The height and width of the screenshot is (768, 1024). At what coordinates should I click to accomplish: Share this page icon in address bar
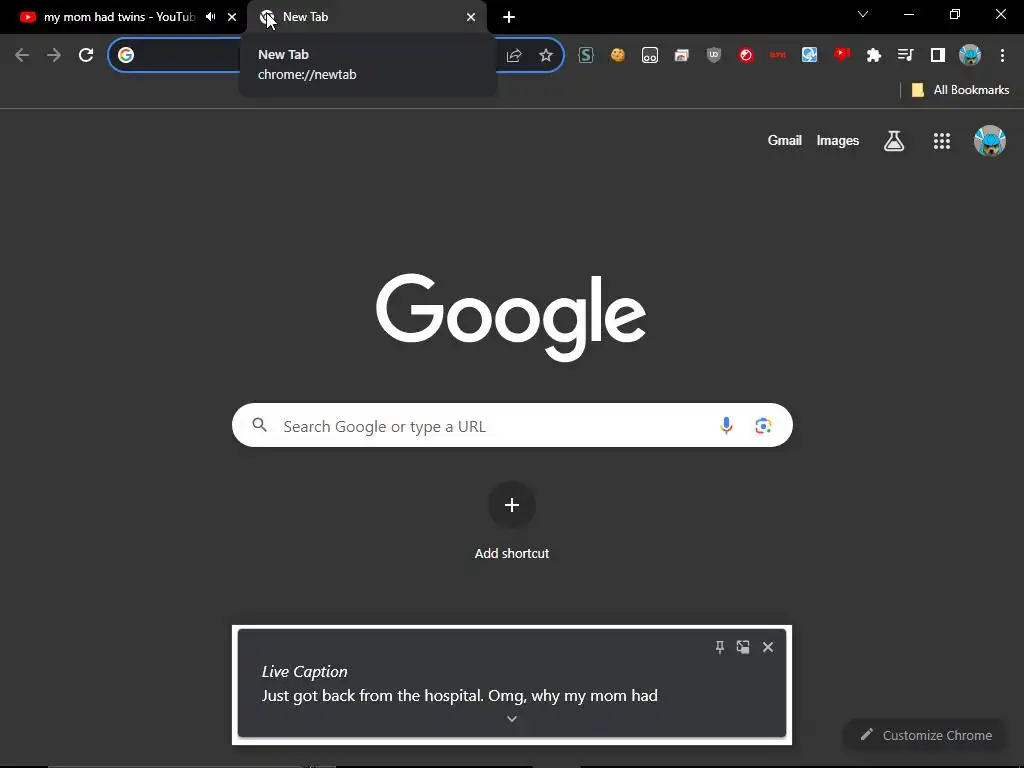click(x=514, y=56)
